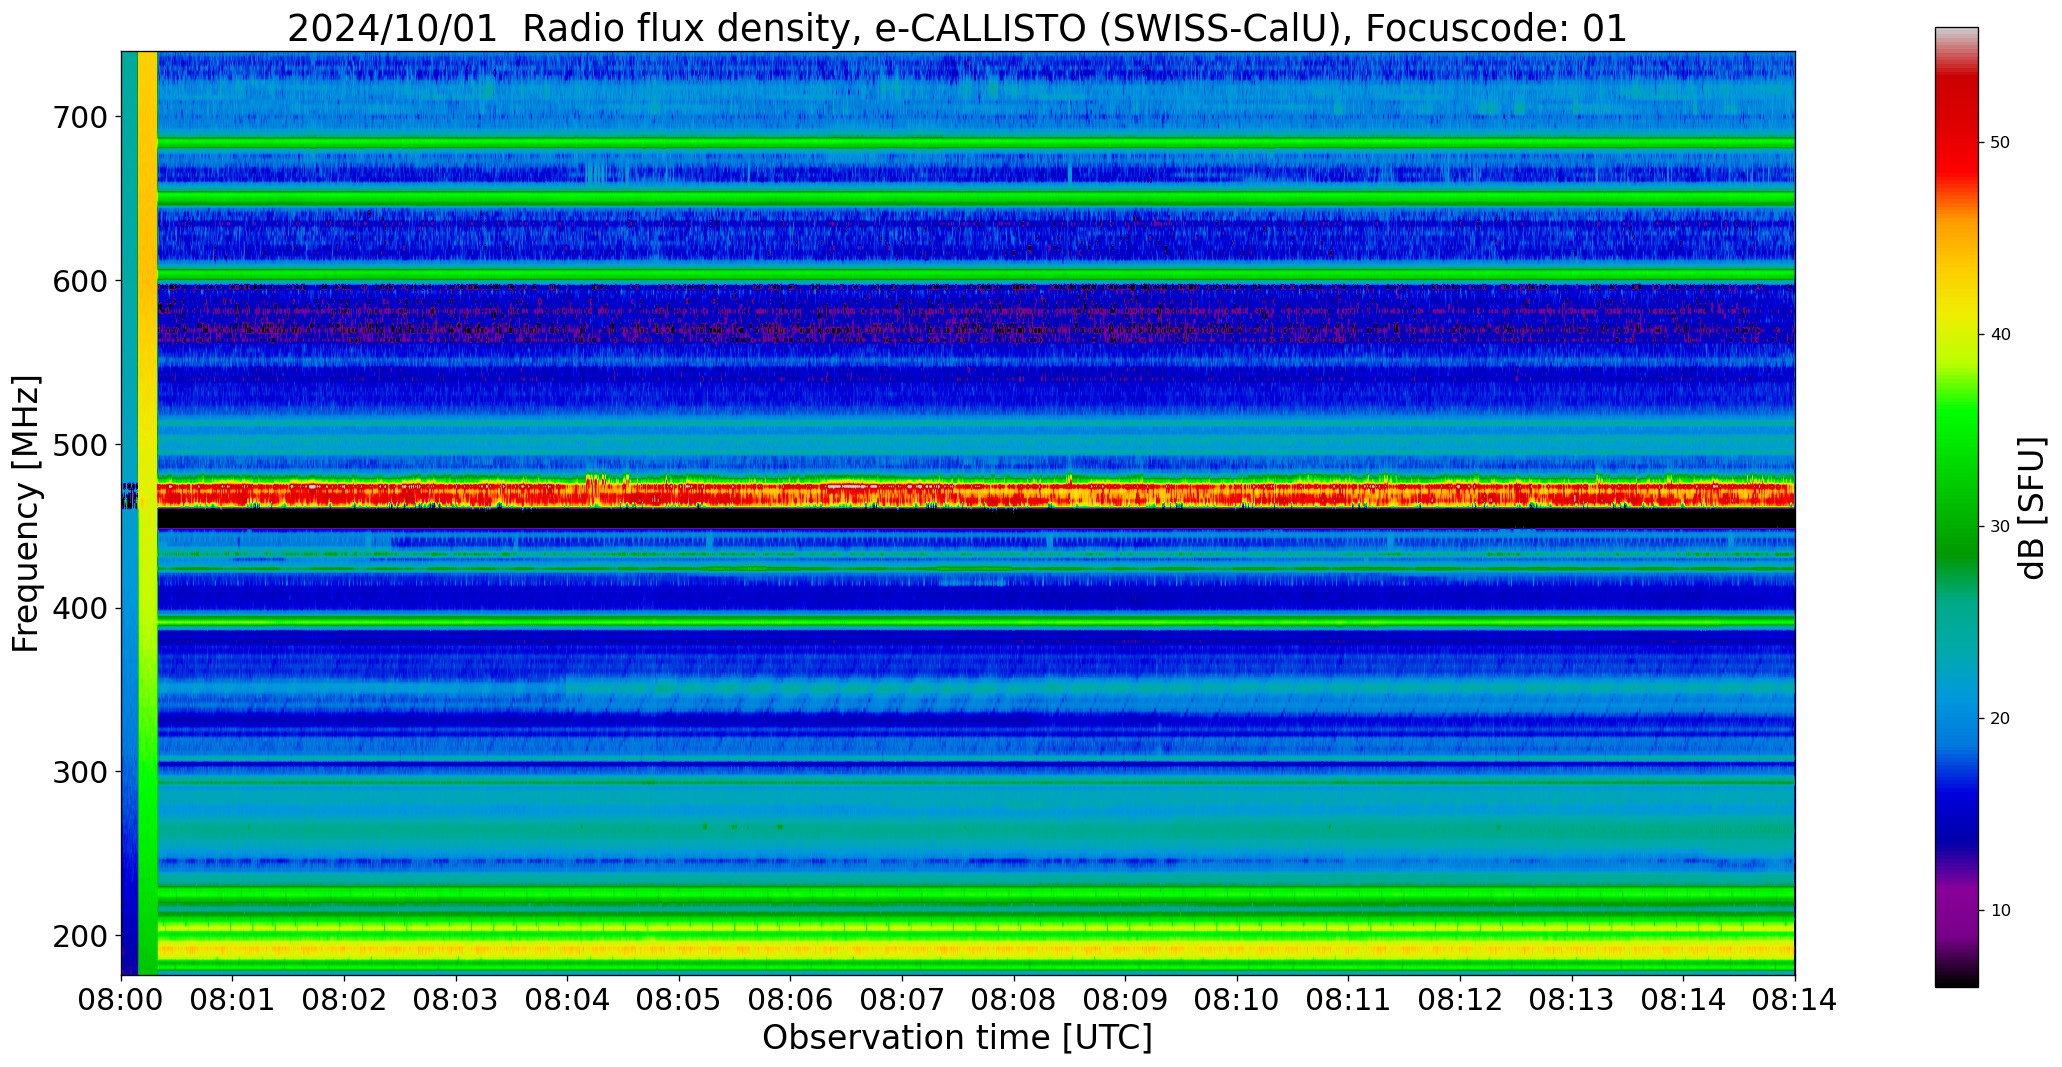Click the 400 frequency tick label
This screenshot has height=1067, width=2062.
click(x=79, y=608)
